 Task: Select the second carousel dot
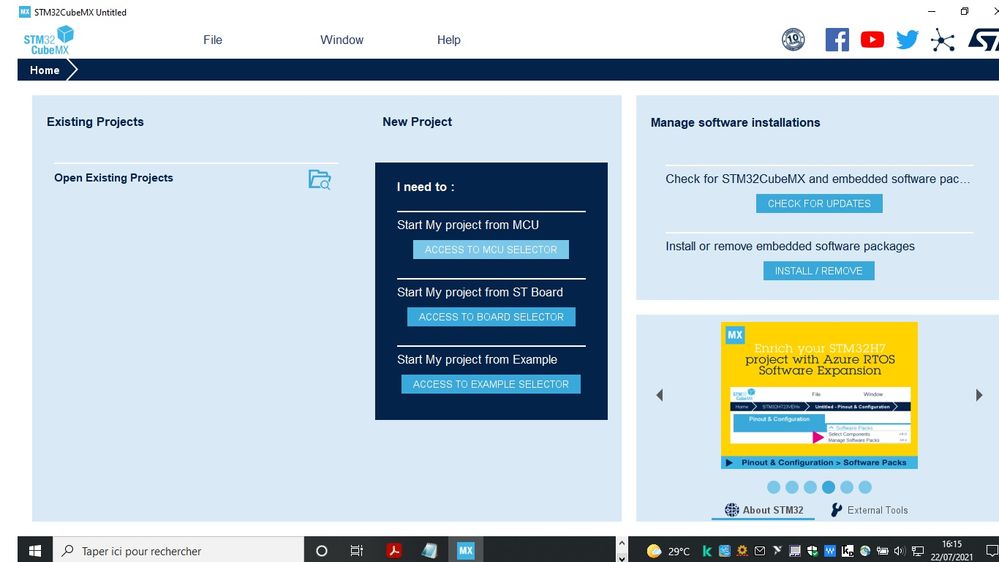(792, 487)
